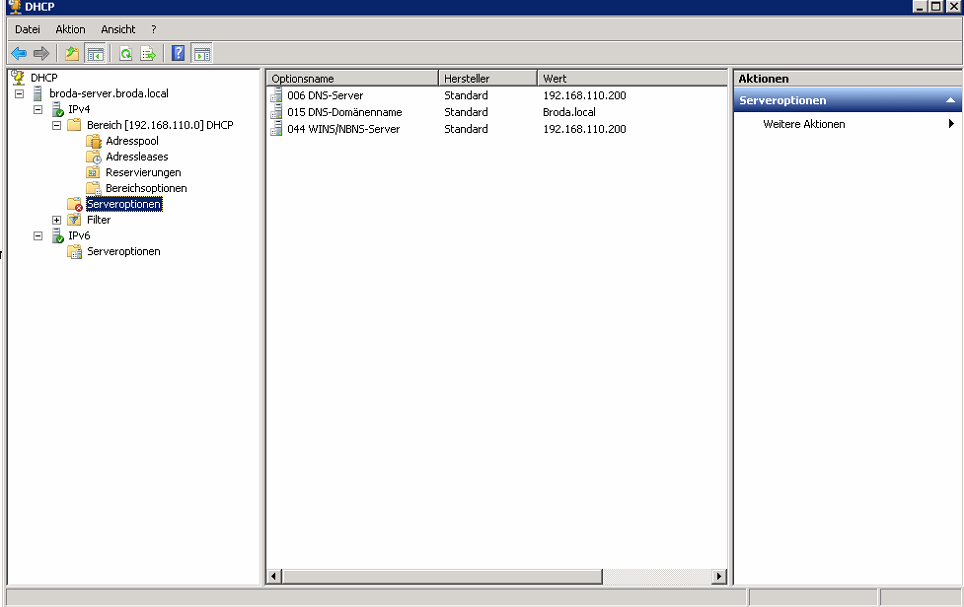964x607 pixels.
Task: Select Bereich [192.168.110.0] DHCP in tree
Action: tap(160, 125)
